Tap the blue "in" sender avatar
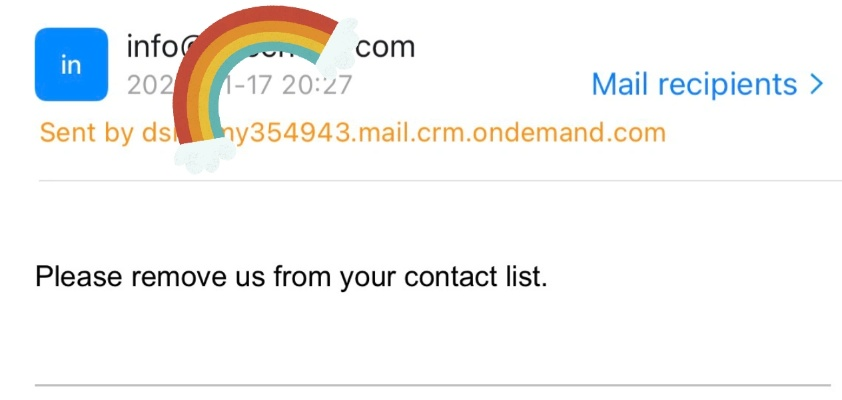This screenshot has height=400, width=842. (x=70, y=65)
